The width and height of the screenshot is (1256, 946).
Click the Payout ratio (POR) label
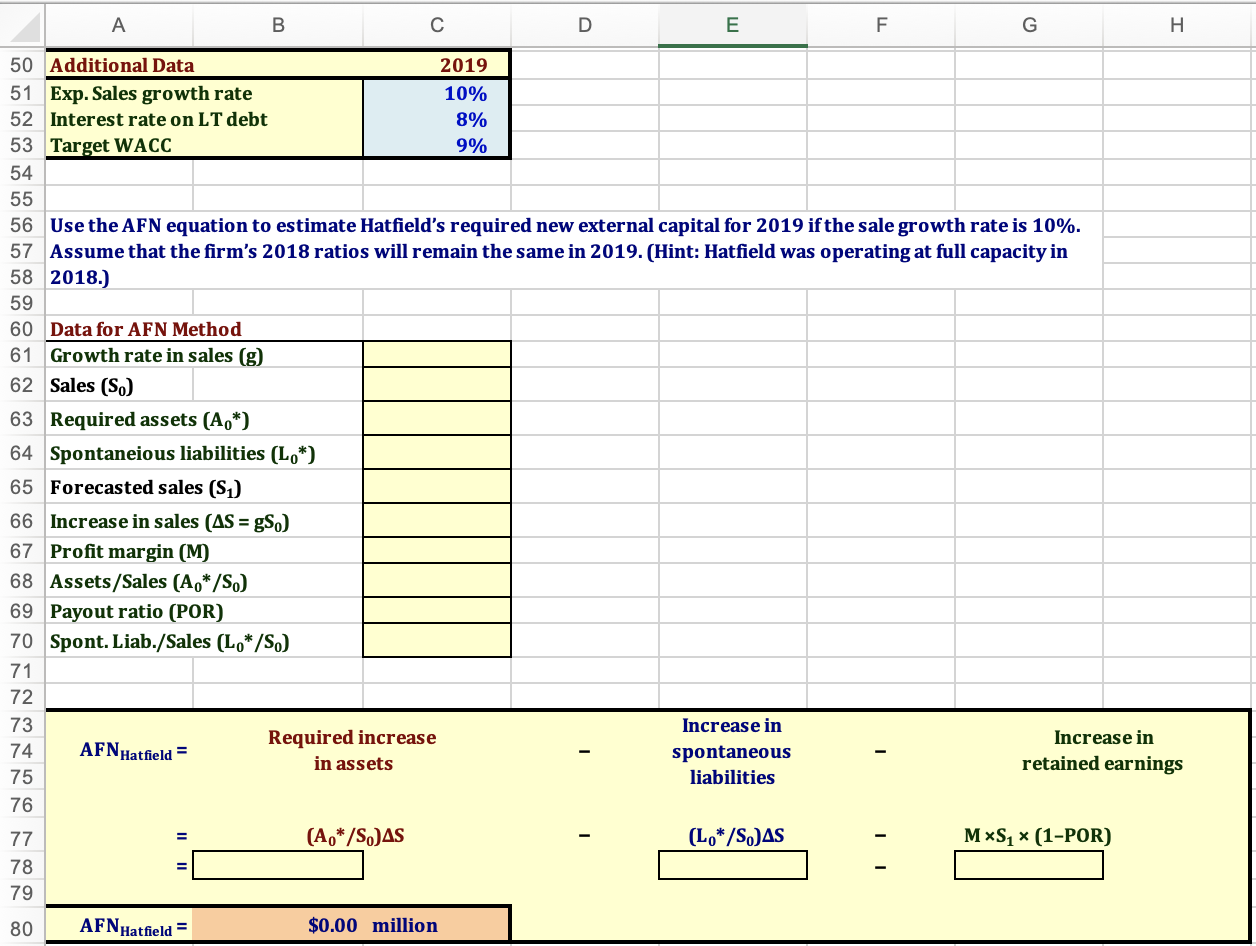pos(137,610)
